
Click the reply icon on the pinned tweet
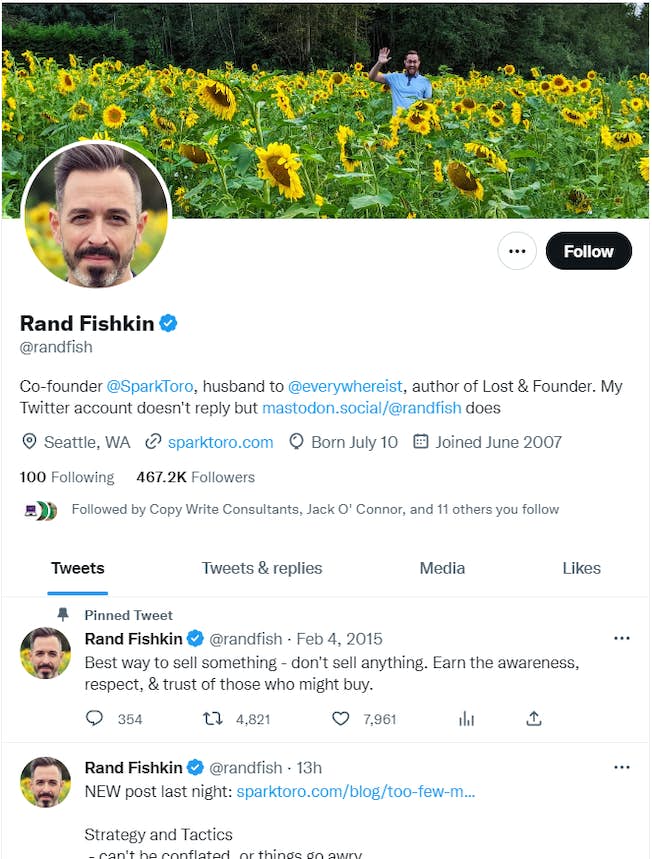[94, 719]
